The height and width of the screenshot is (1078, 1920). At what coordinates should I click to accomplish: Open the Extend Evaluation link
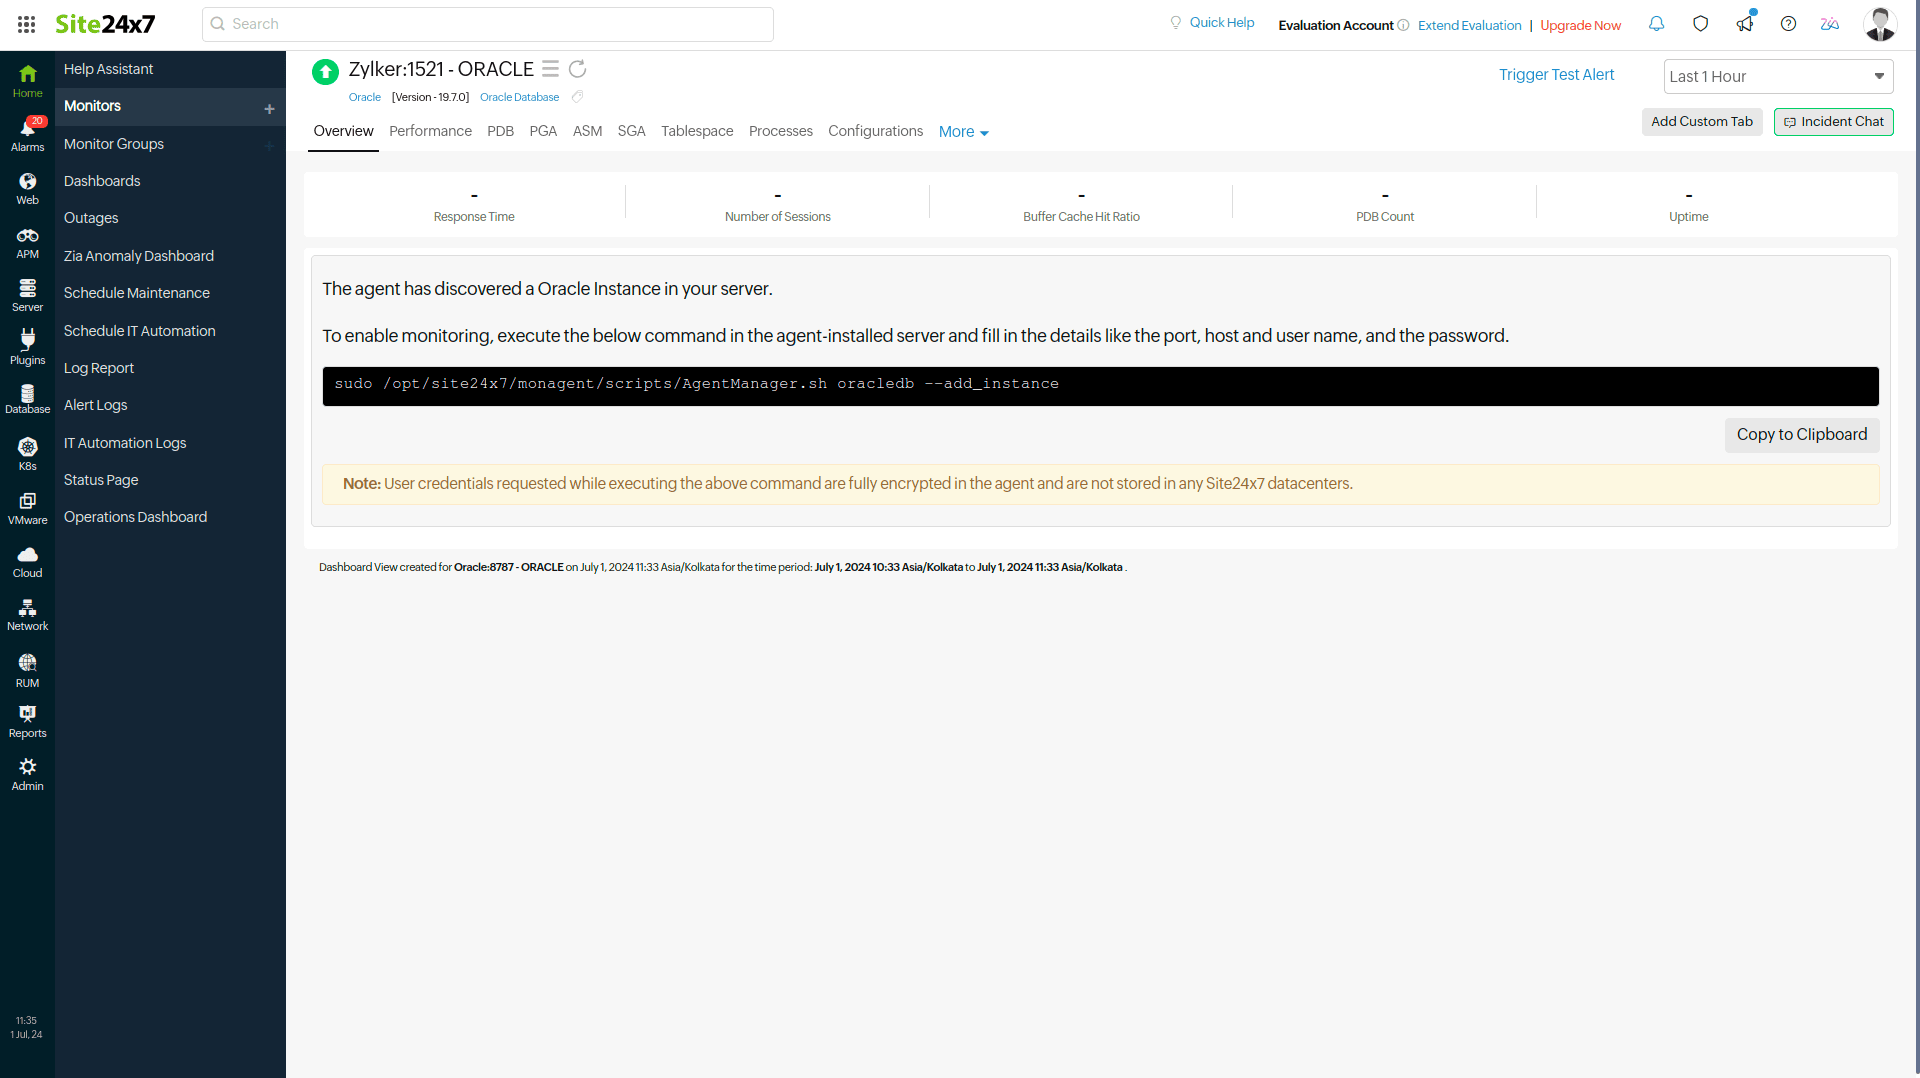[x=1468, y=25]
